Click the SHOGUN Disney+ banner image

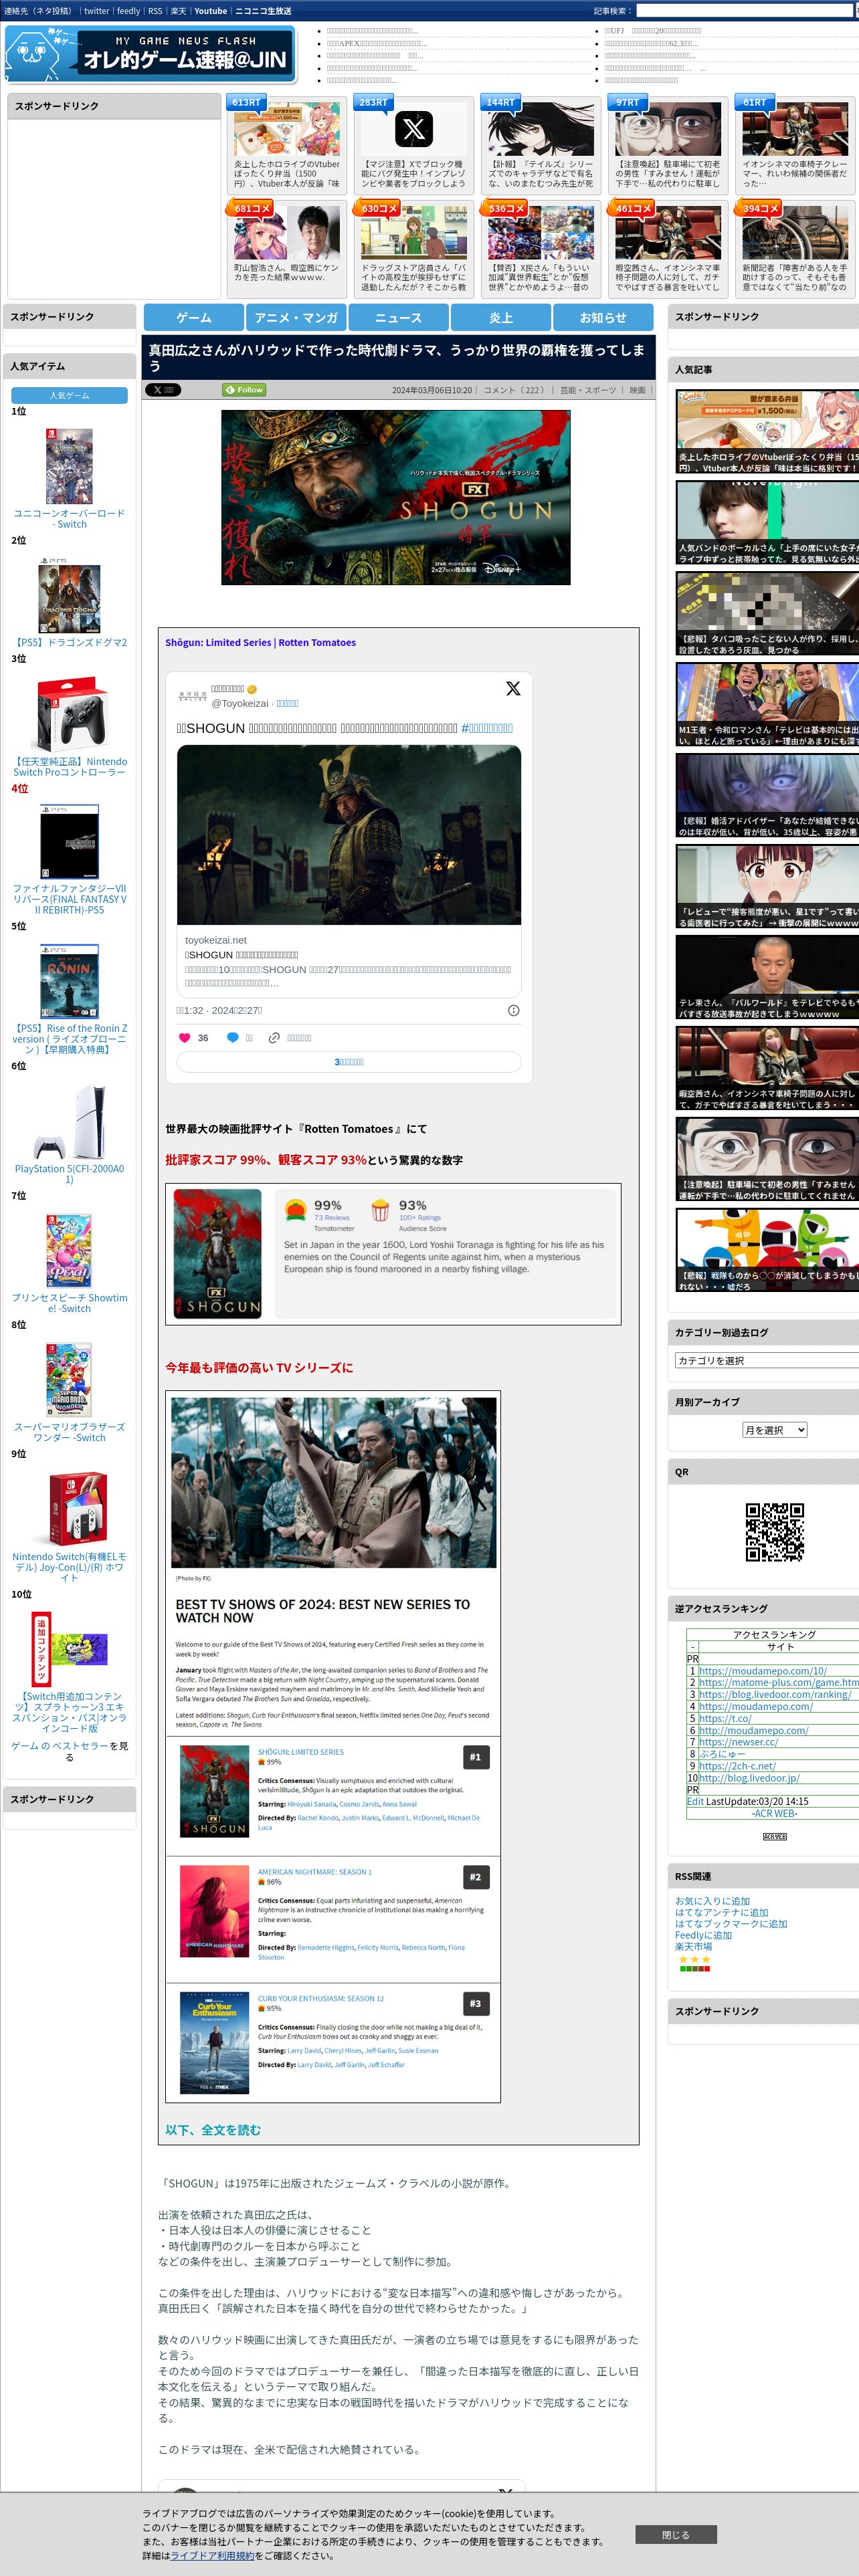(396, 497)
